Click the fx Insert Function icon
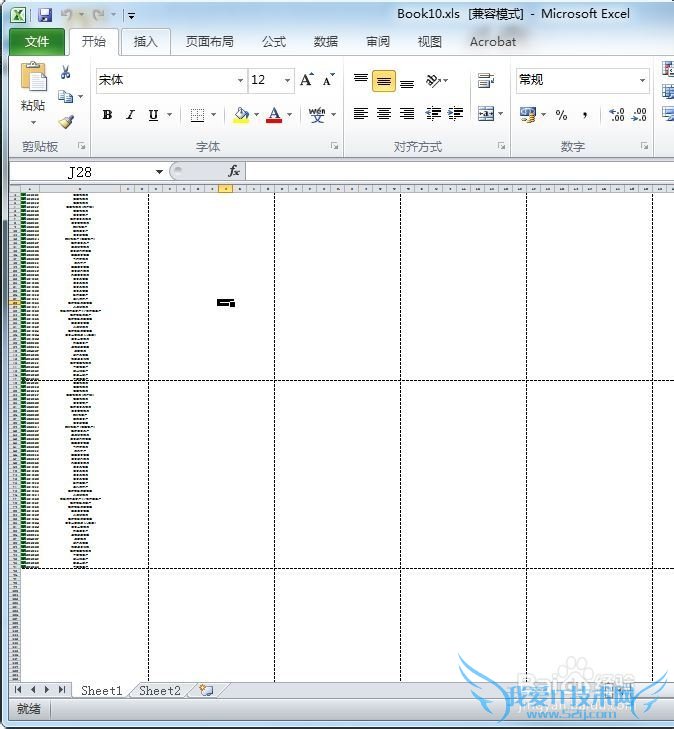This screenshot has width=674, height=729. [x=233, y=171]
